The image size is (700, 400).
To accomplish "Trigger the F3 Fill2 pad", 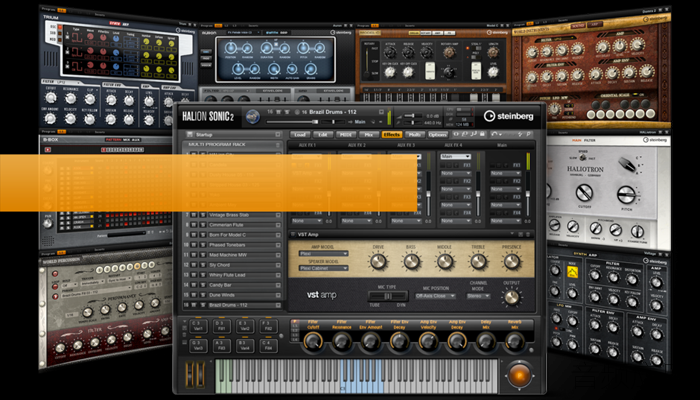I will 268,325.
